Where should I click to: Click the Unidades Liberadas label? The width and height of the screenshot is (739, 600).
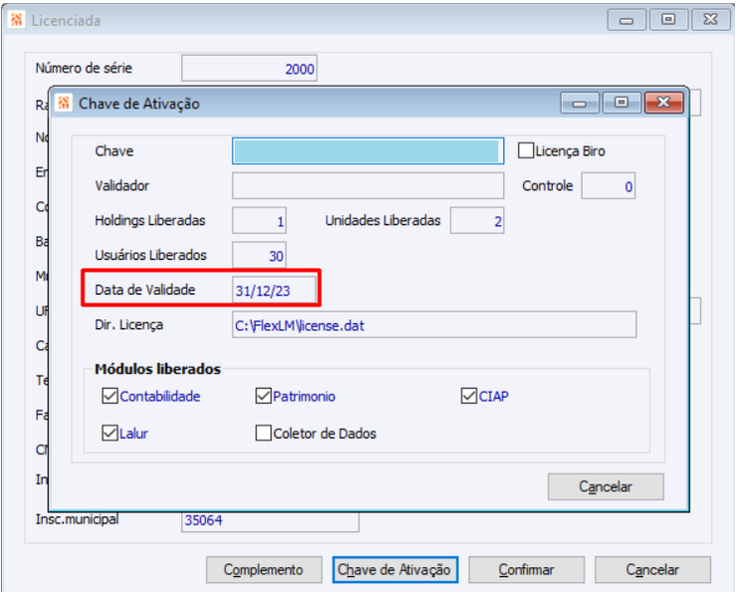(x=383, y=220)
